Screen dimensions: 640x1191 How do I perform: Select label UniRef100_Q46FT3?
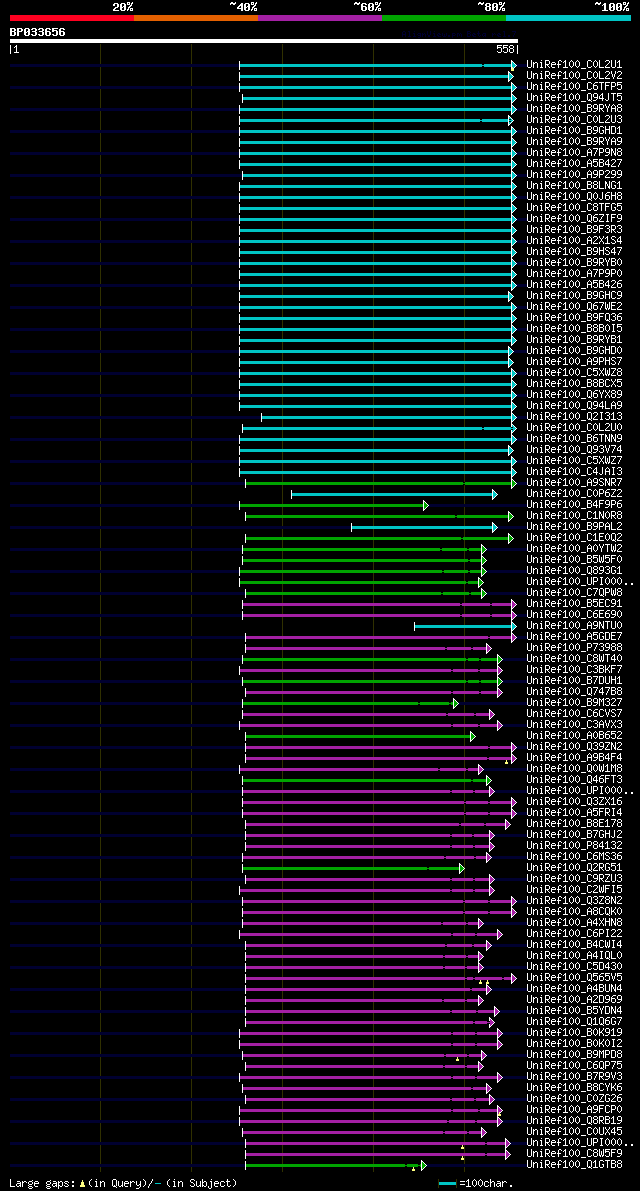574,781
